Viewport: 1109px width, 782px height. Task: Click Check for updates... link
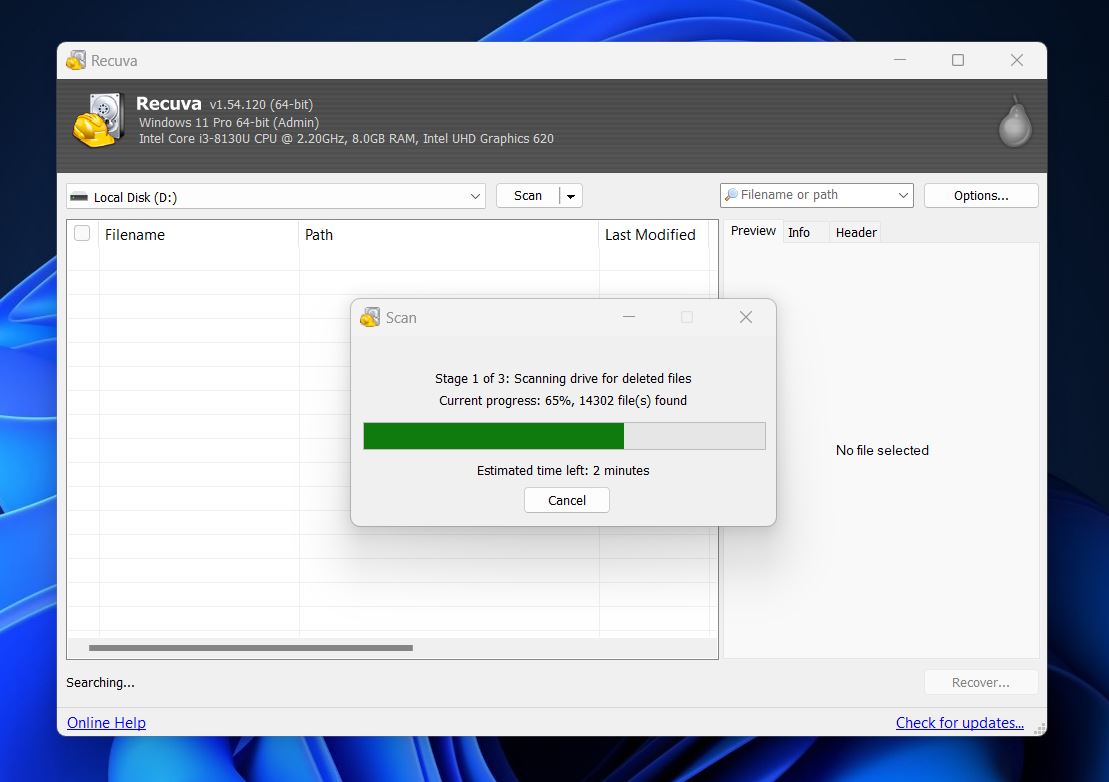(960, 723)
